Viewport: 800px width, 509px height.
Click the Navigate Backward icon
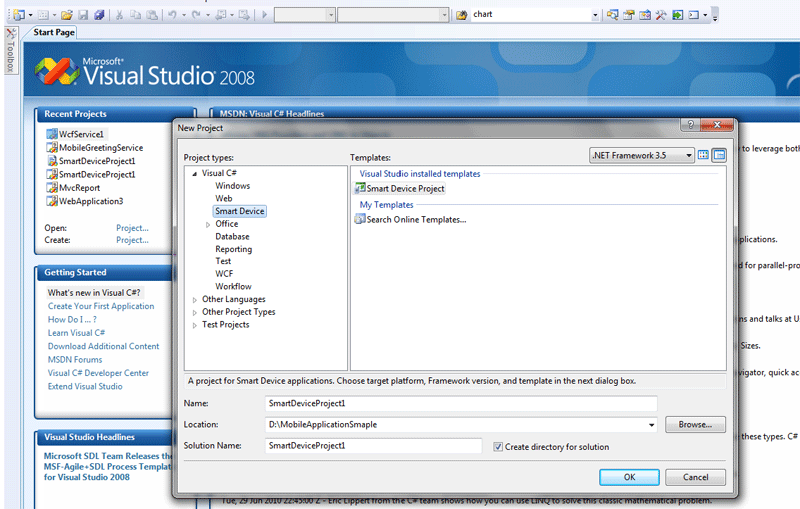pos(221,15)
